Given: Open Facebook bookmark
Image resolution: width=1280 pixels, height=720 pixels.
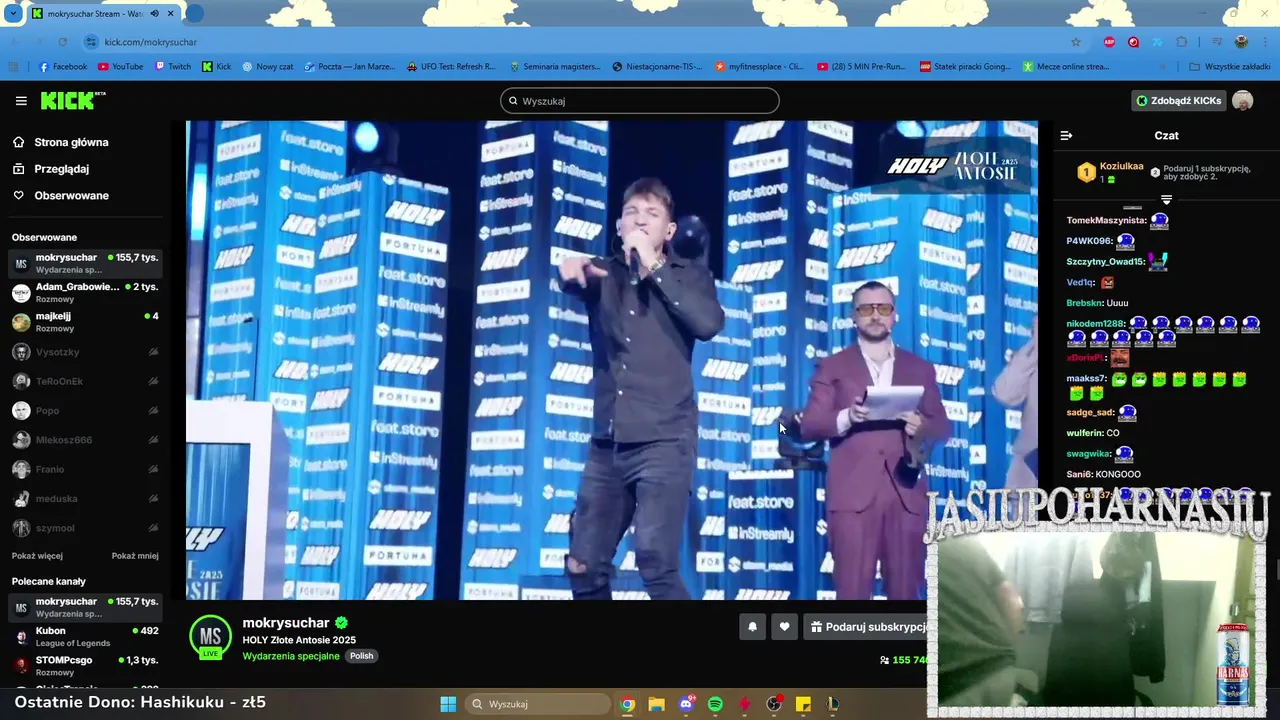Looking at the screenshot, I should (62, 67).
